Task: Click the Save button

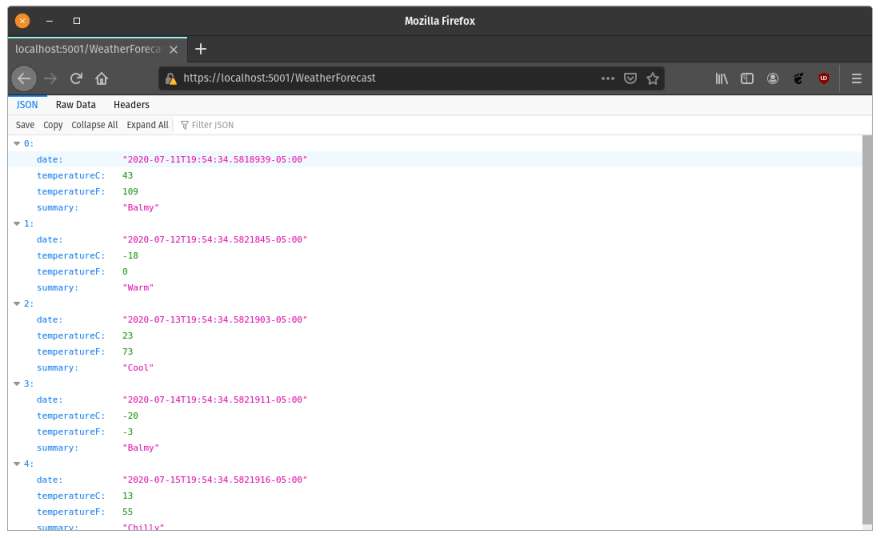Action: point(25,125)
